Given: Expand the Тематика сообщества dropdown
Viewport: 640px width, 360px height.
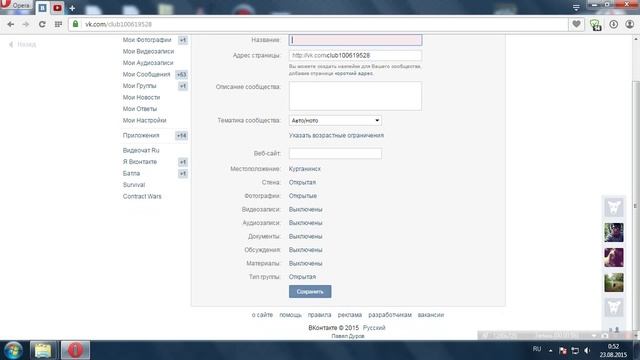Looking at the screenshot, I should click(x=335, y=120).
